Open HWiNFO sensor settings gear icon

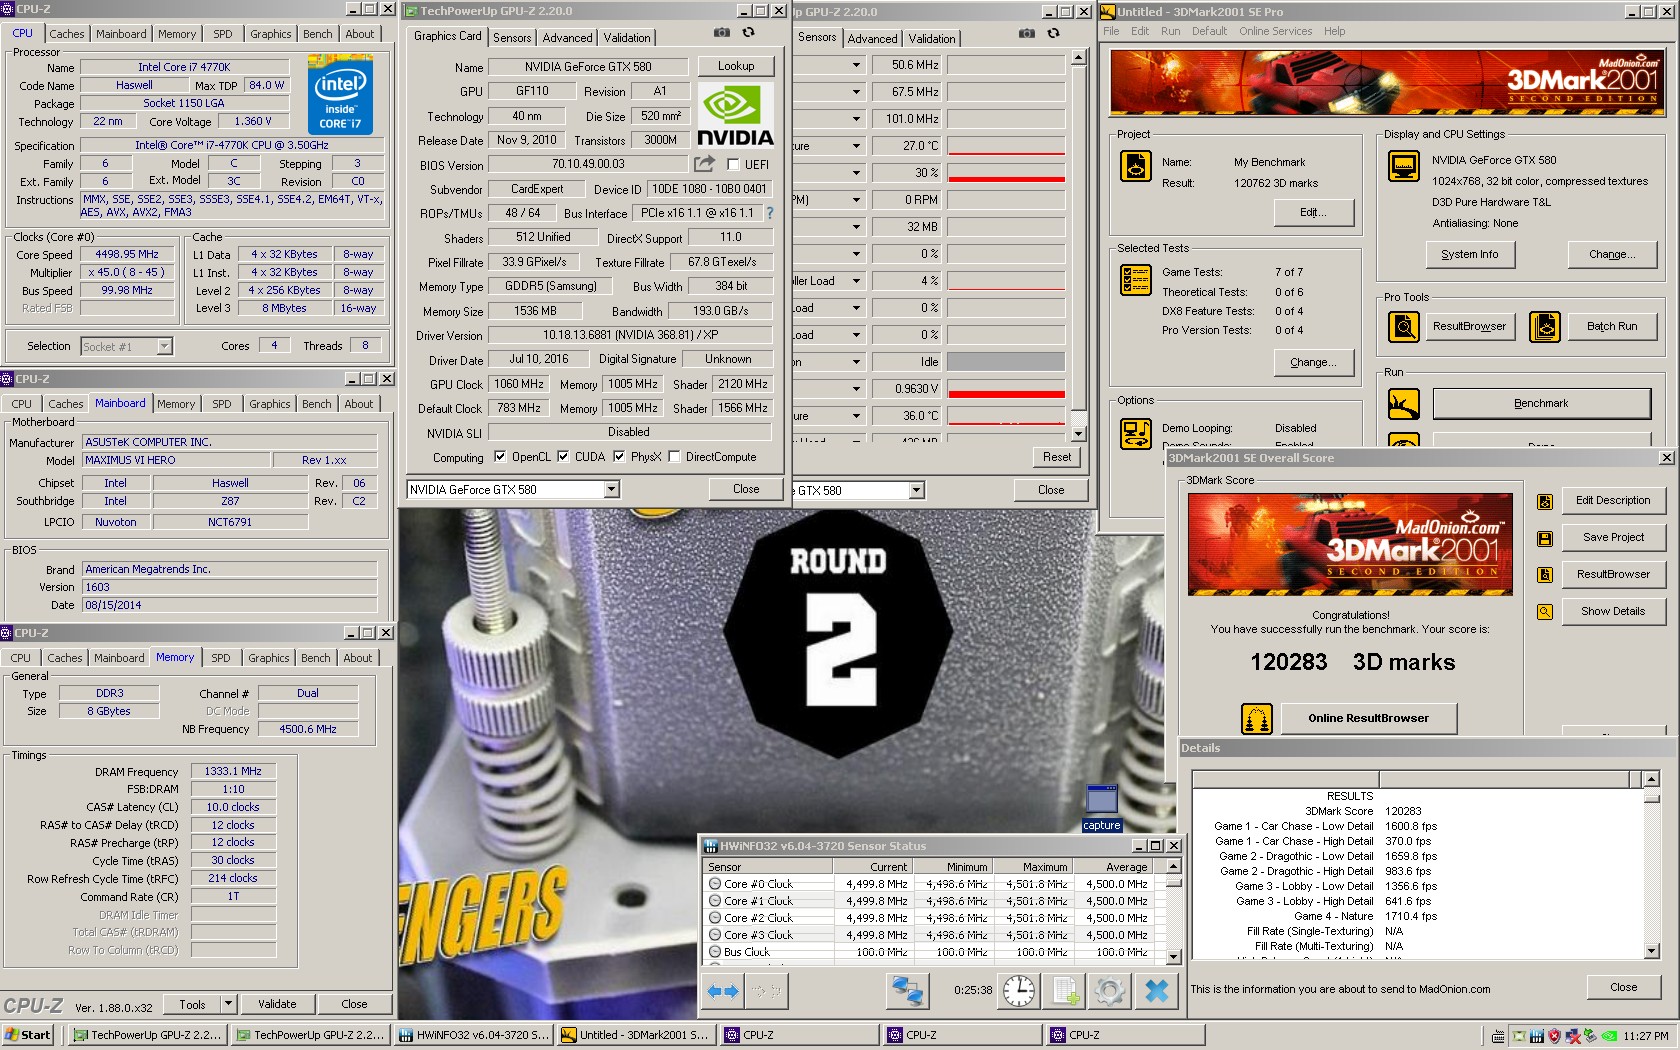[x=1109, y=991]
